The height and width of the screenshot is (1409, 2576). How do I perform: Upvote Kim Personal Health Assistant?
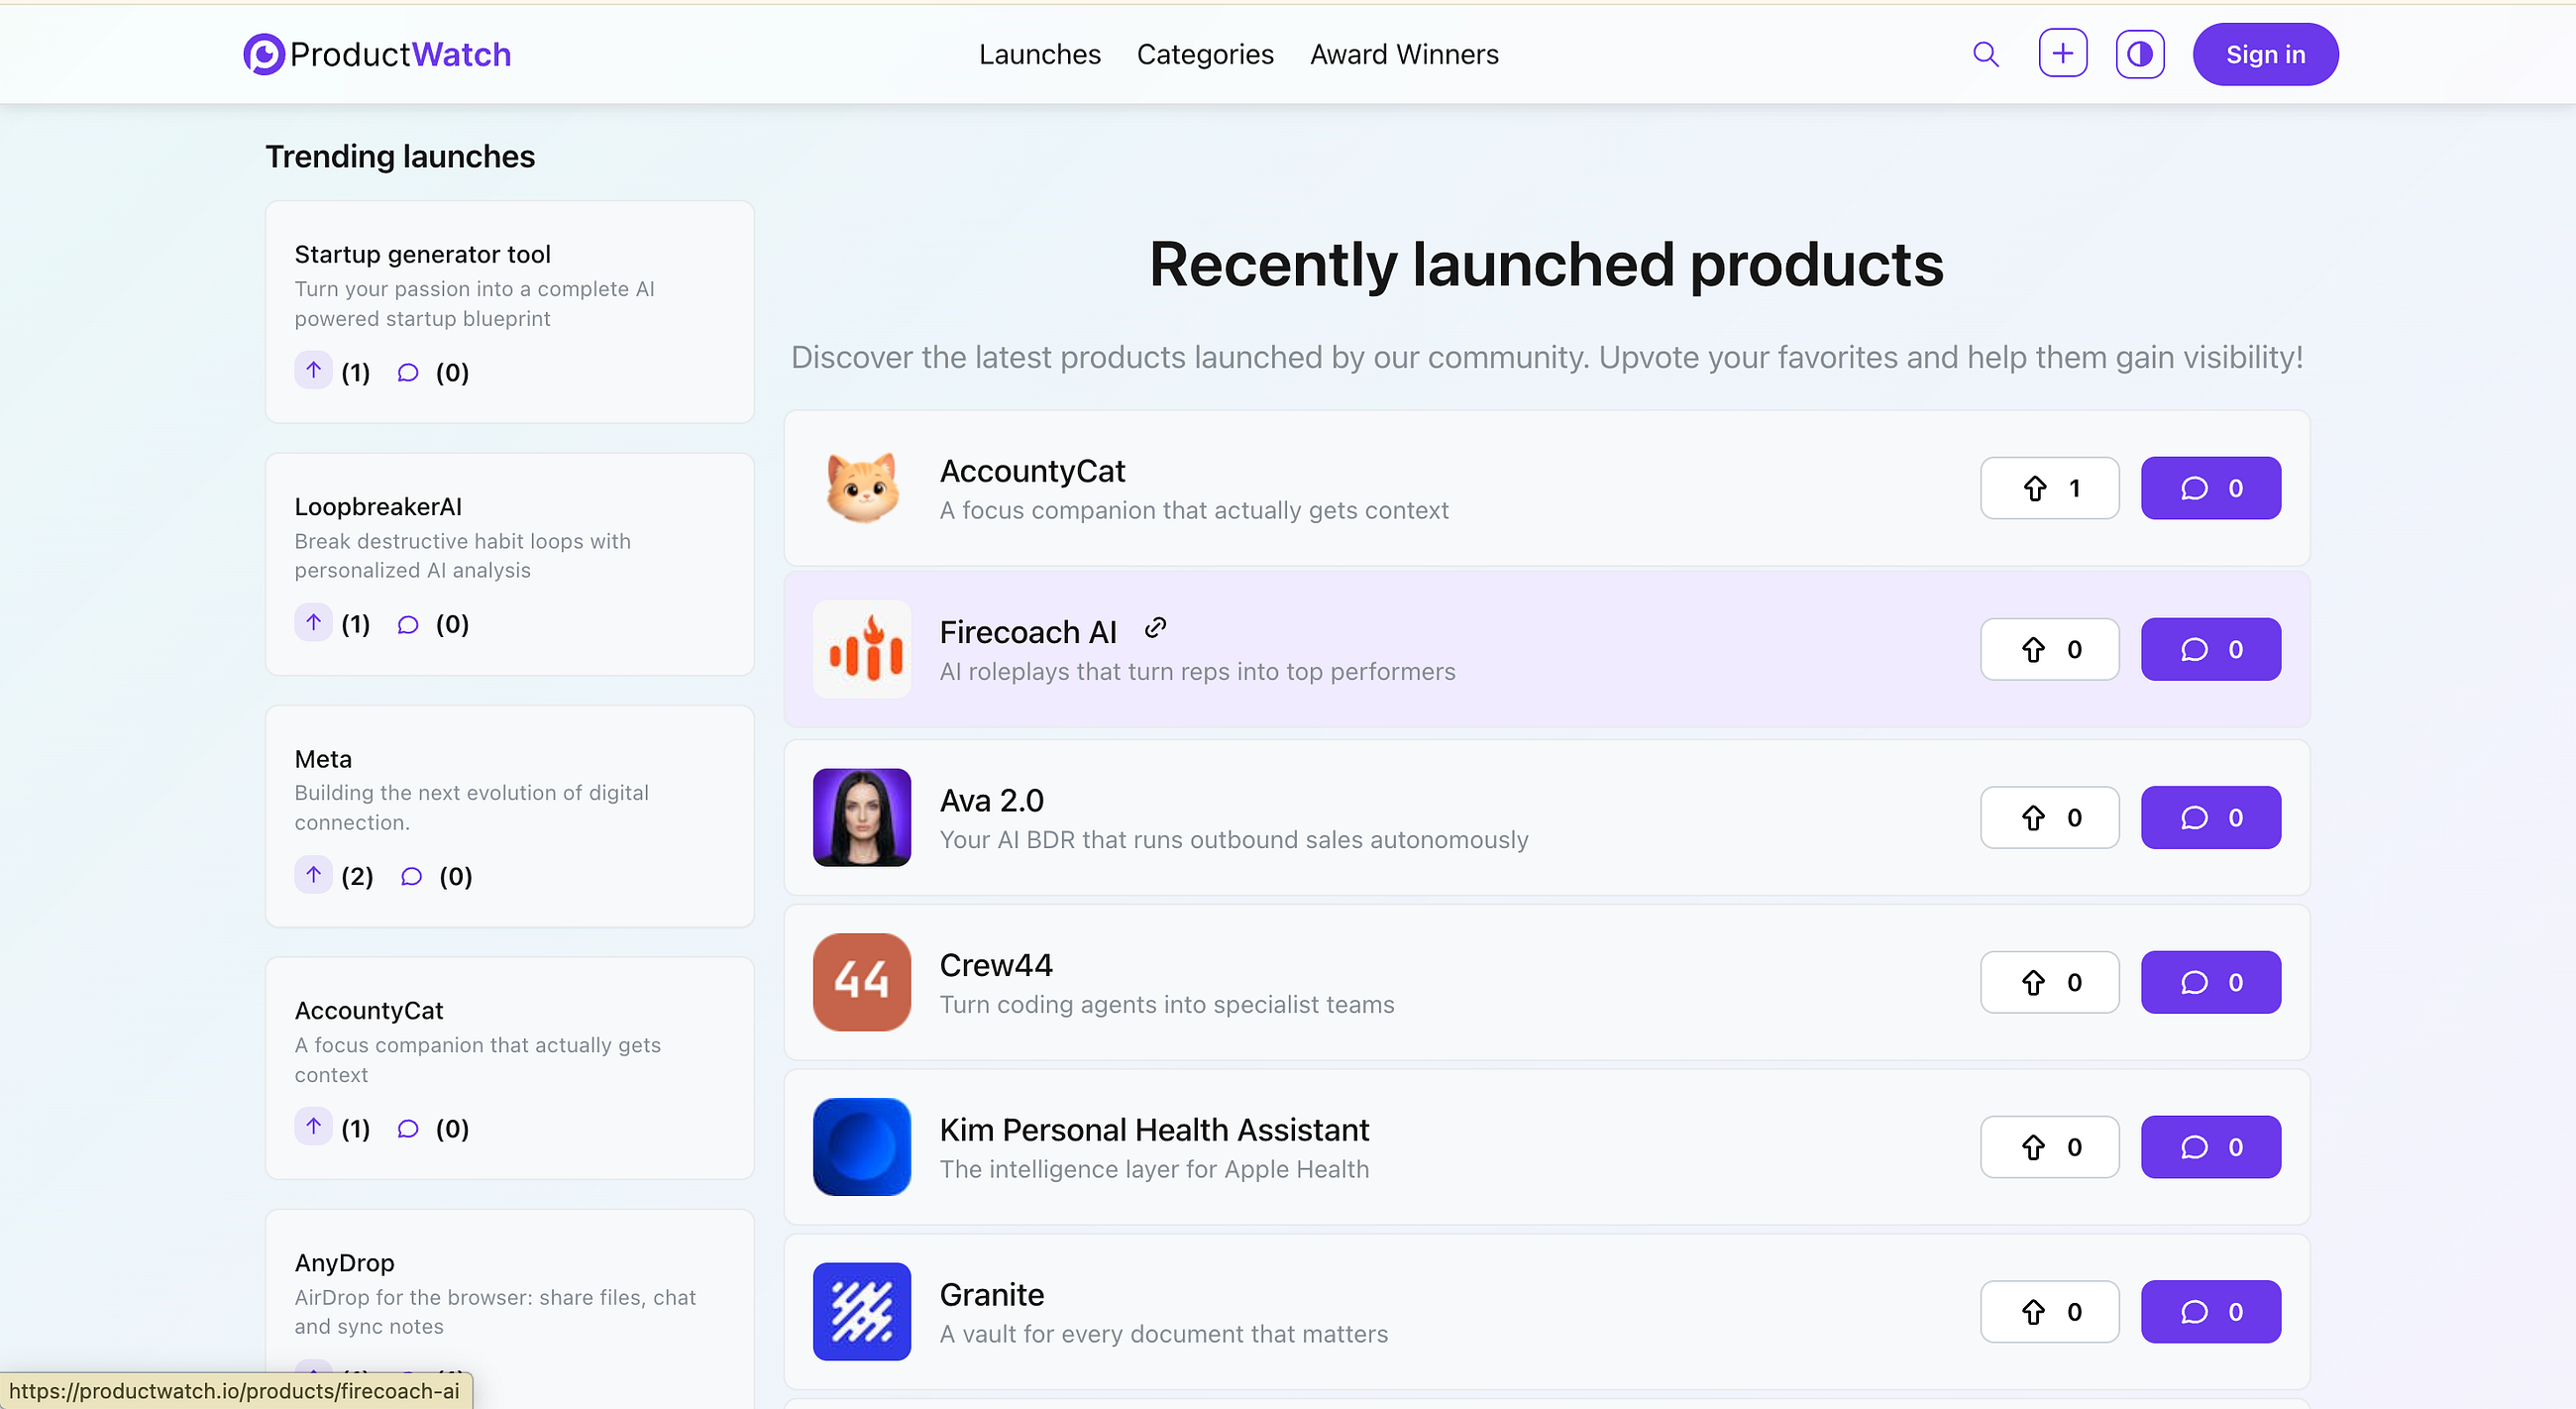[2050, 1147]
